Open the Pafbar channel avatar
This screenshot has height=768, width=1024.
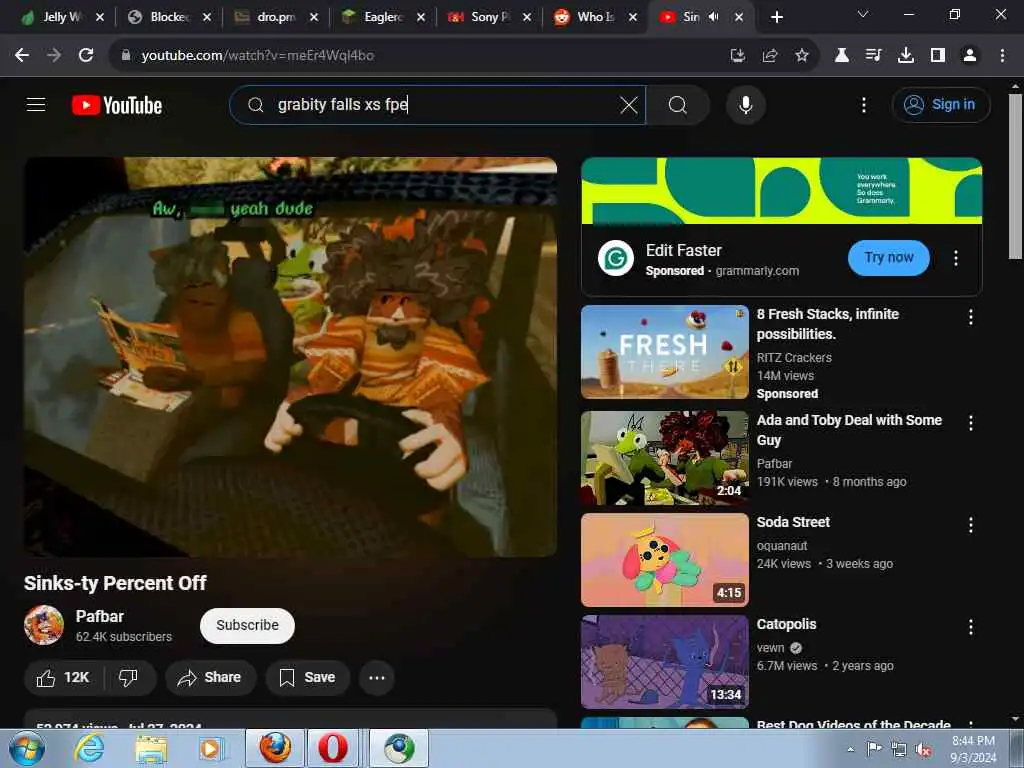pos(44,625)
